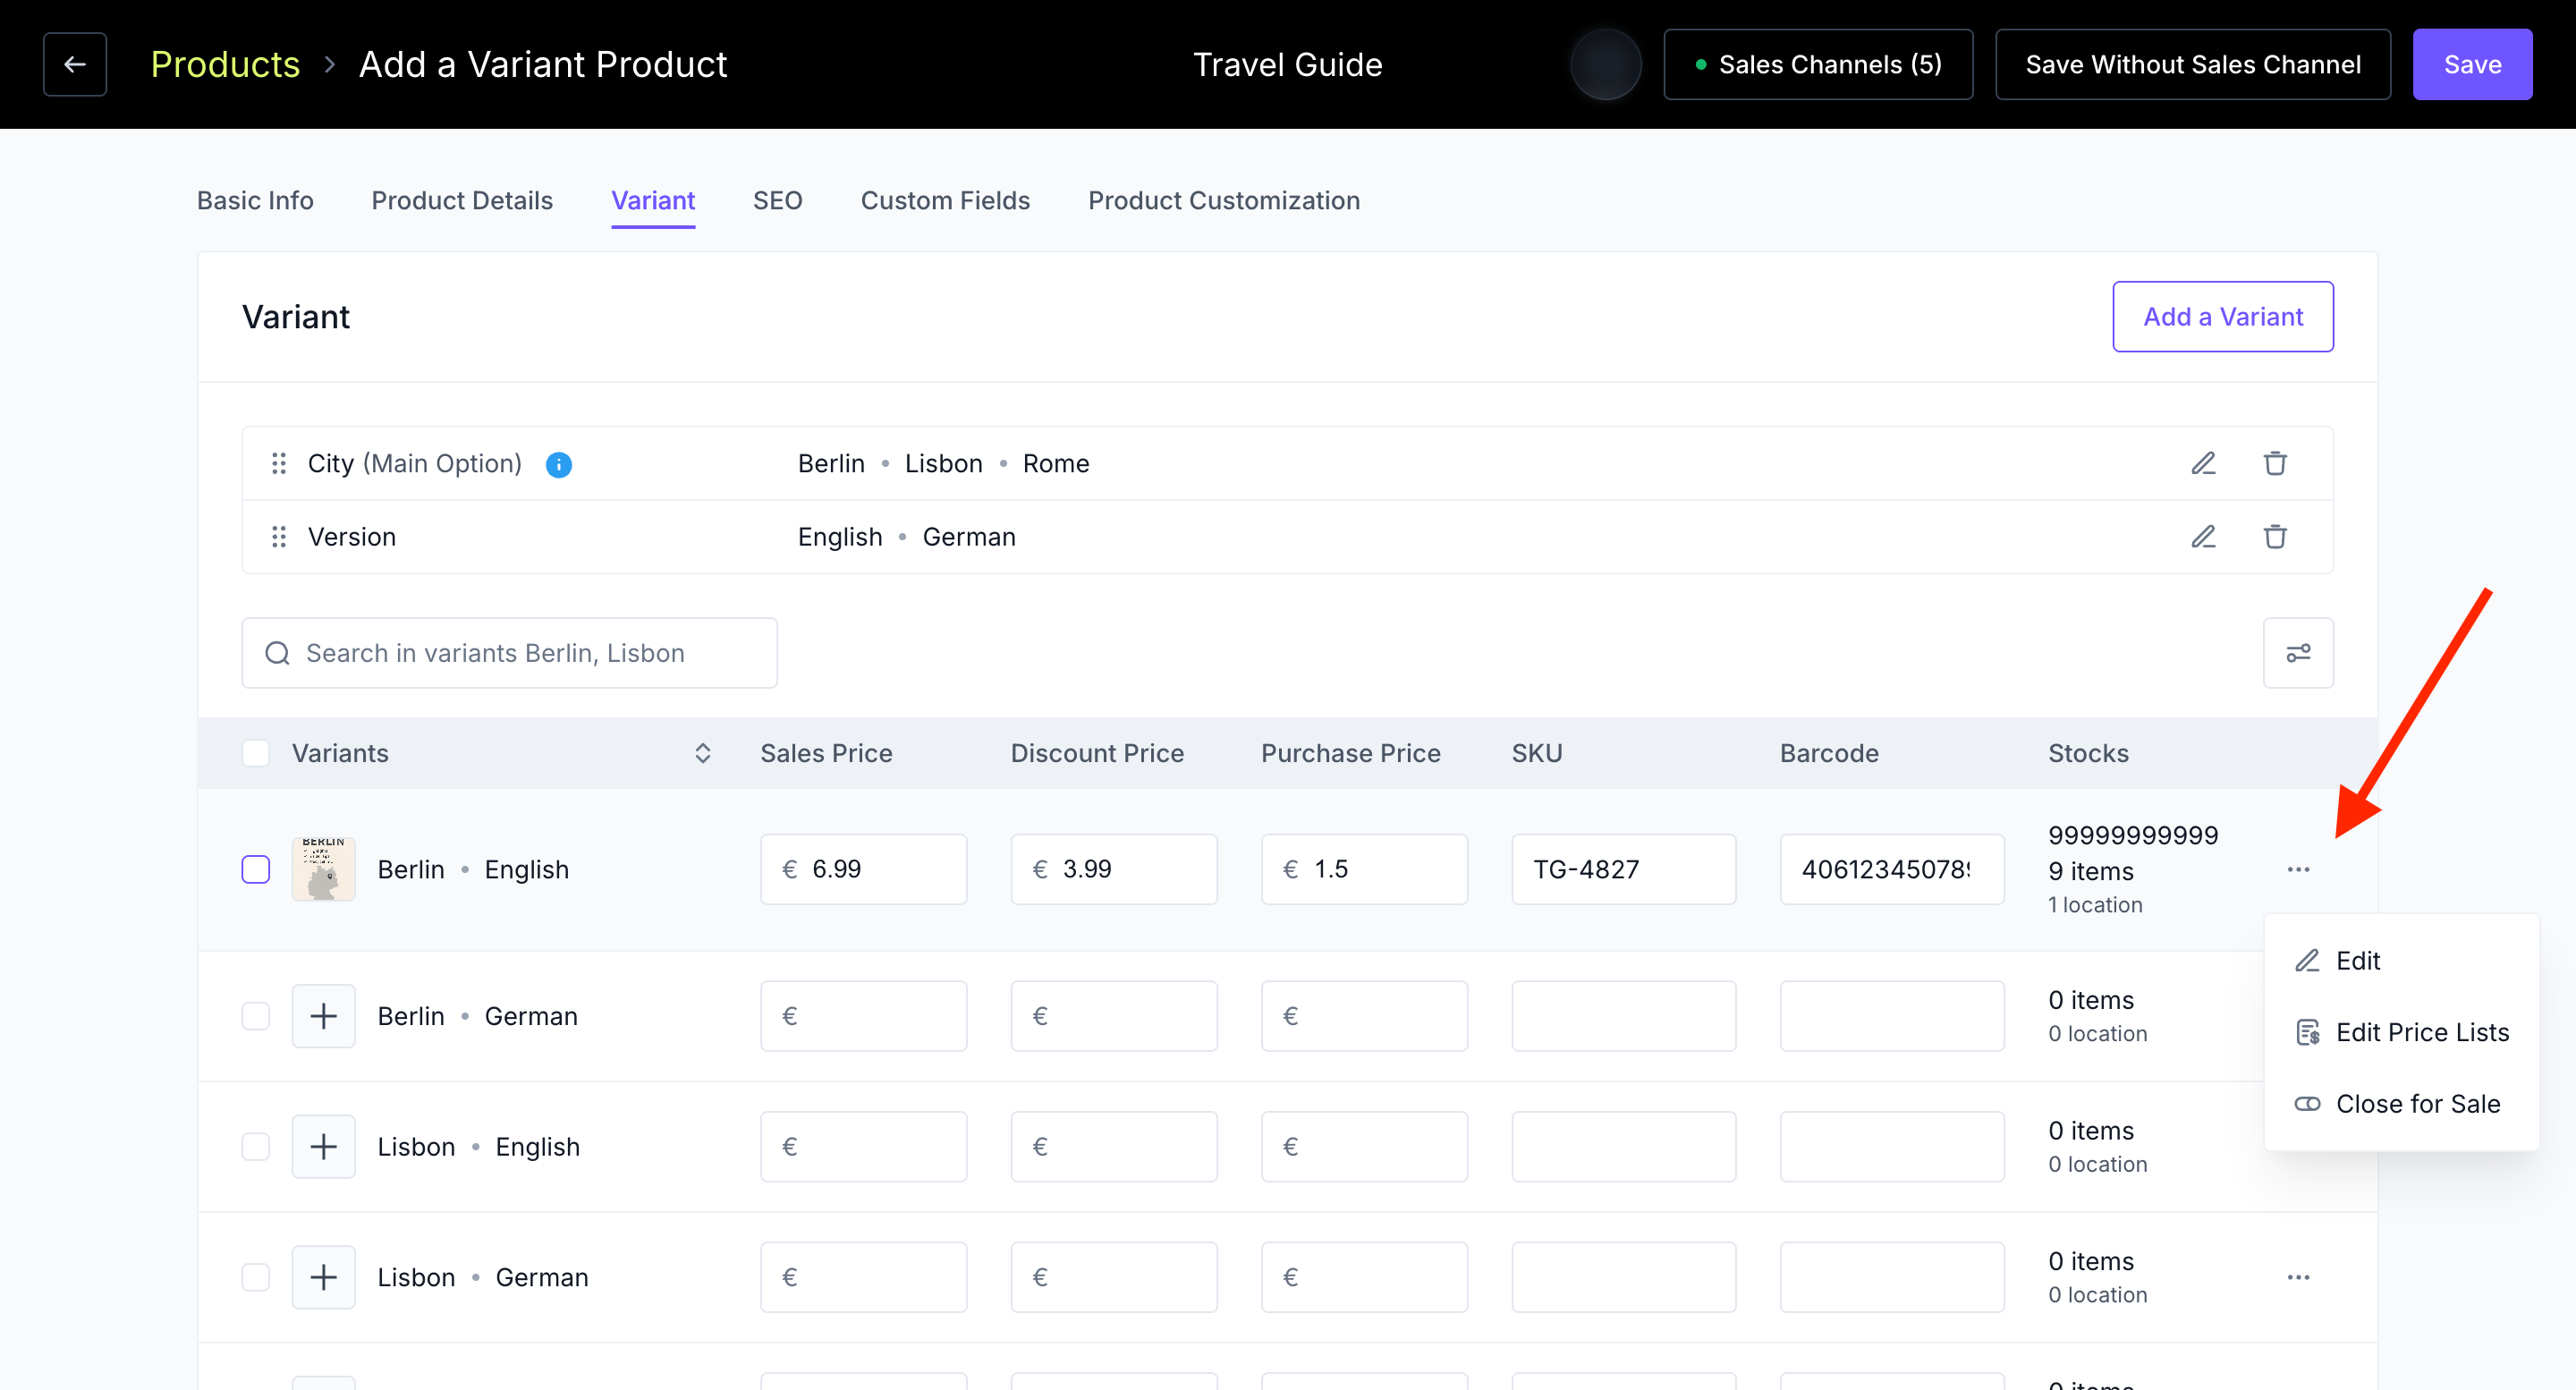Screen dimensions: 2576x1390
Task: Click Lisbon English discount price field
Action: pyautogui.click(x=1114, y=1146)
